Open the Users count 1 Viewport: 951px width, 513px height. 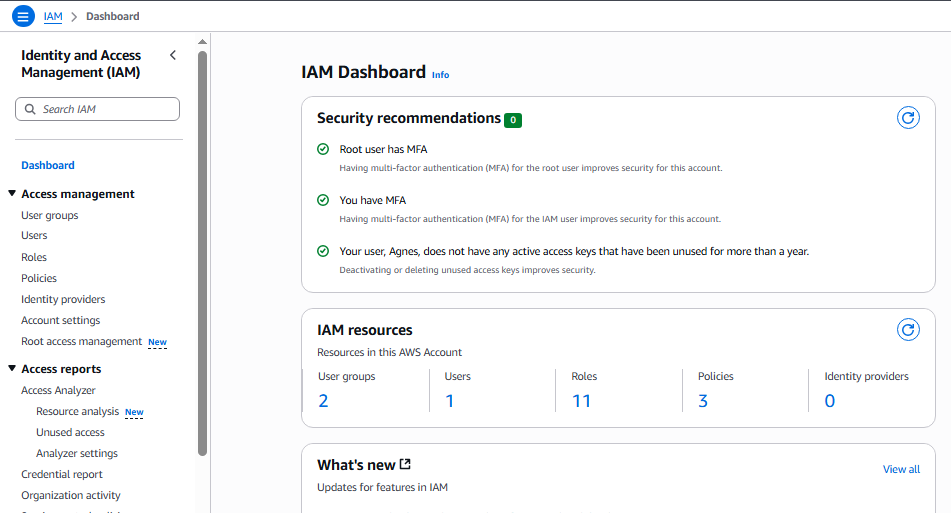pos(449,401)
